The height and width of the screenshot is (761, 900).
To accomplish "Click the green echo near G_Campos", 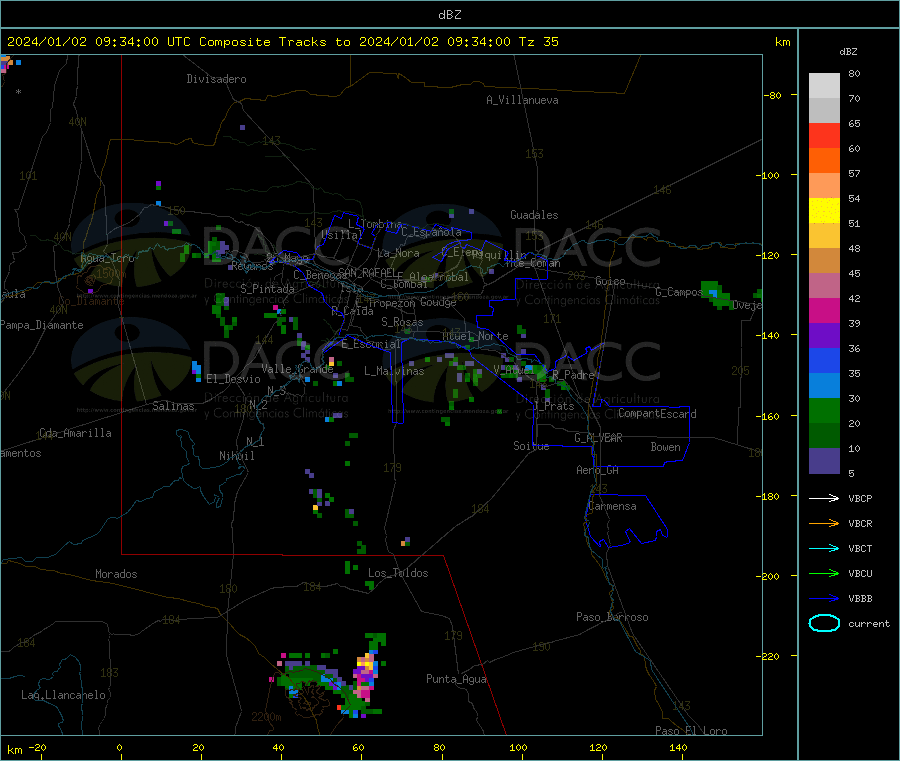I will tap(716, 294).
